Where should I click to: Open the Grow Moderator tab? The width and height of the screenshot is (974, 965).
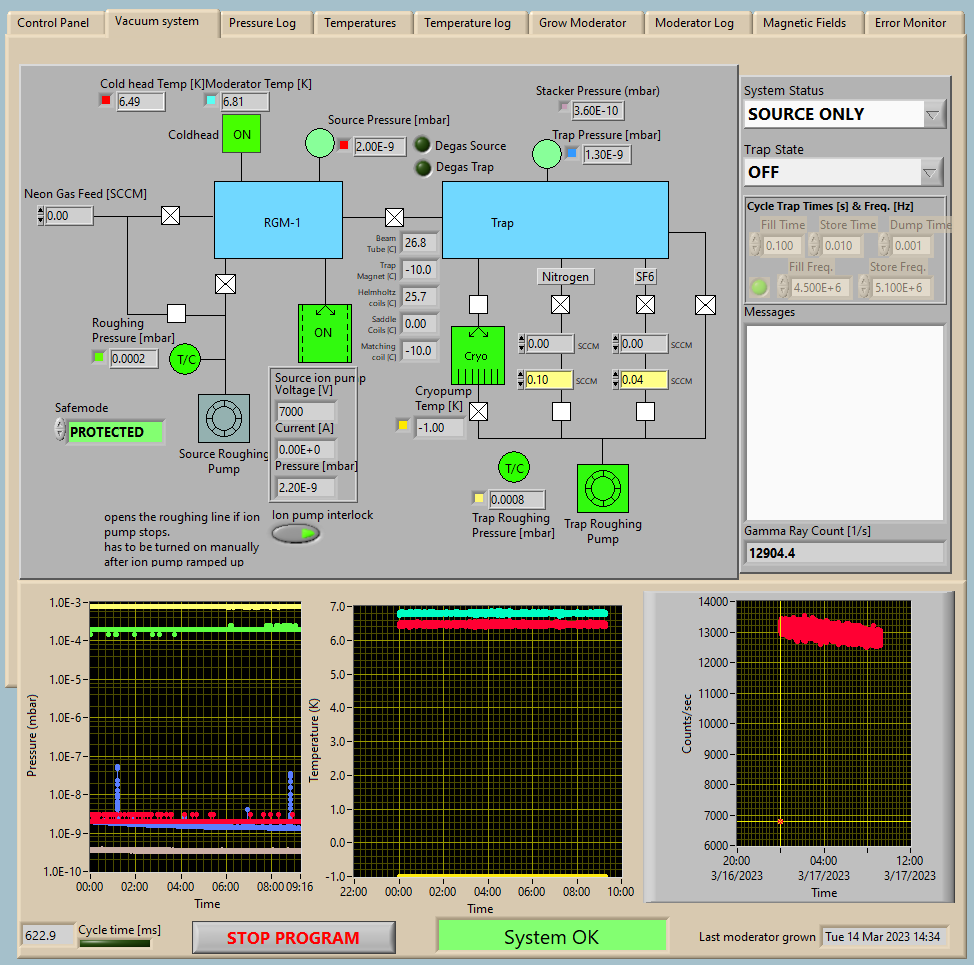coord(582,23)
